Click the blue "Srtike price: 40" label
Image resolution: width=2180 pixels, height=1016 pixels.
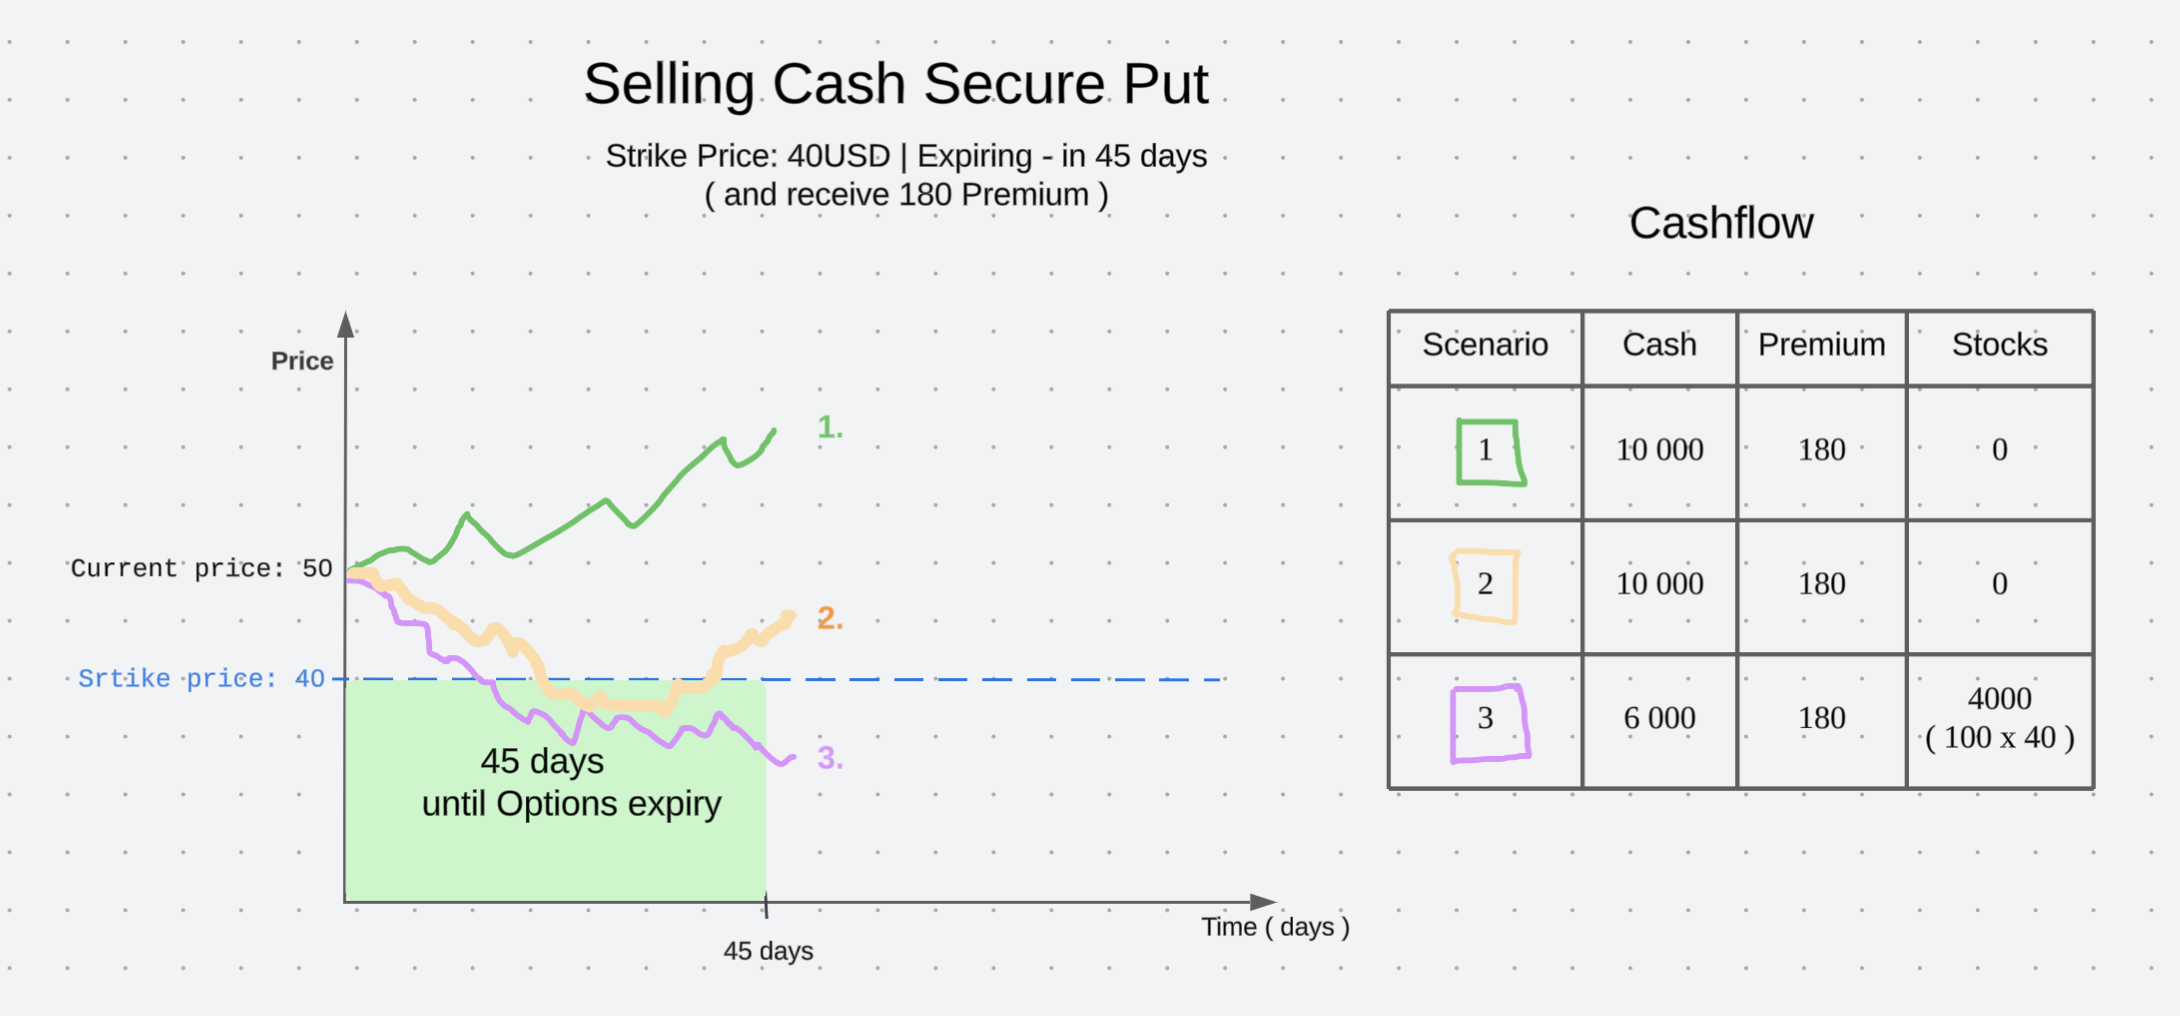[201, 679]
